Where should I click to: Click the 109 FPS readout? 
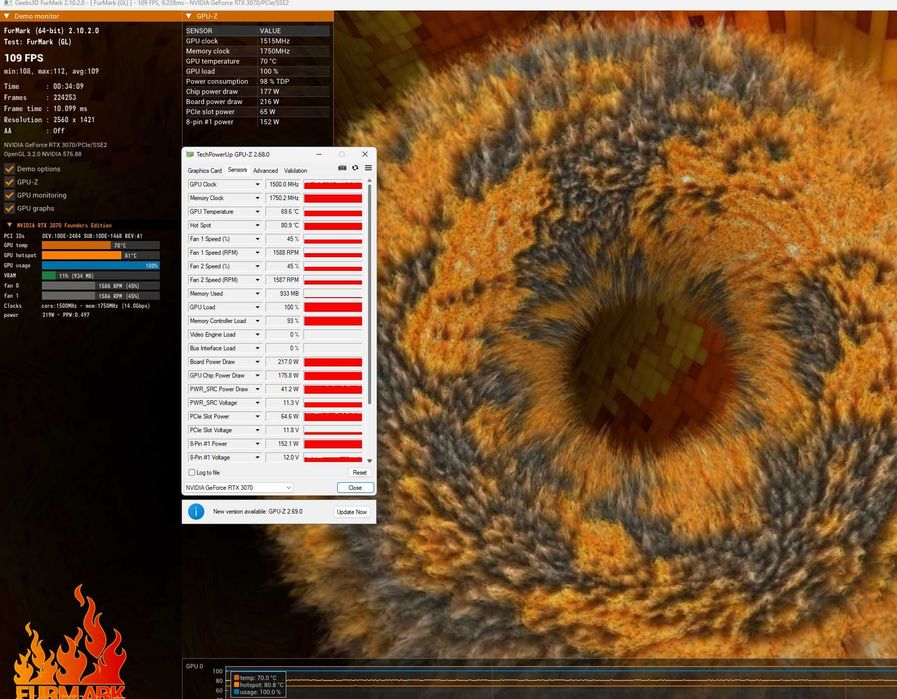click(23, 58)
